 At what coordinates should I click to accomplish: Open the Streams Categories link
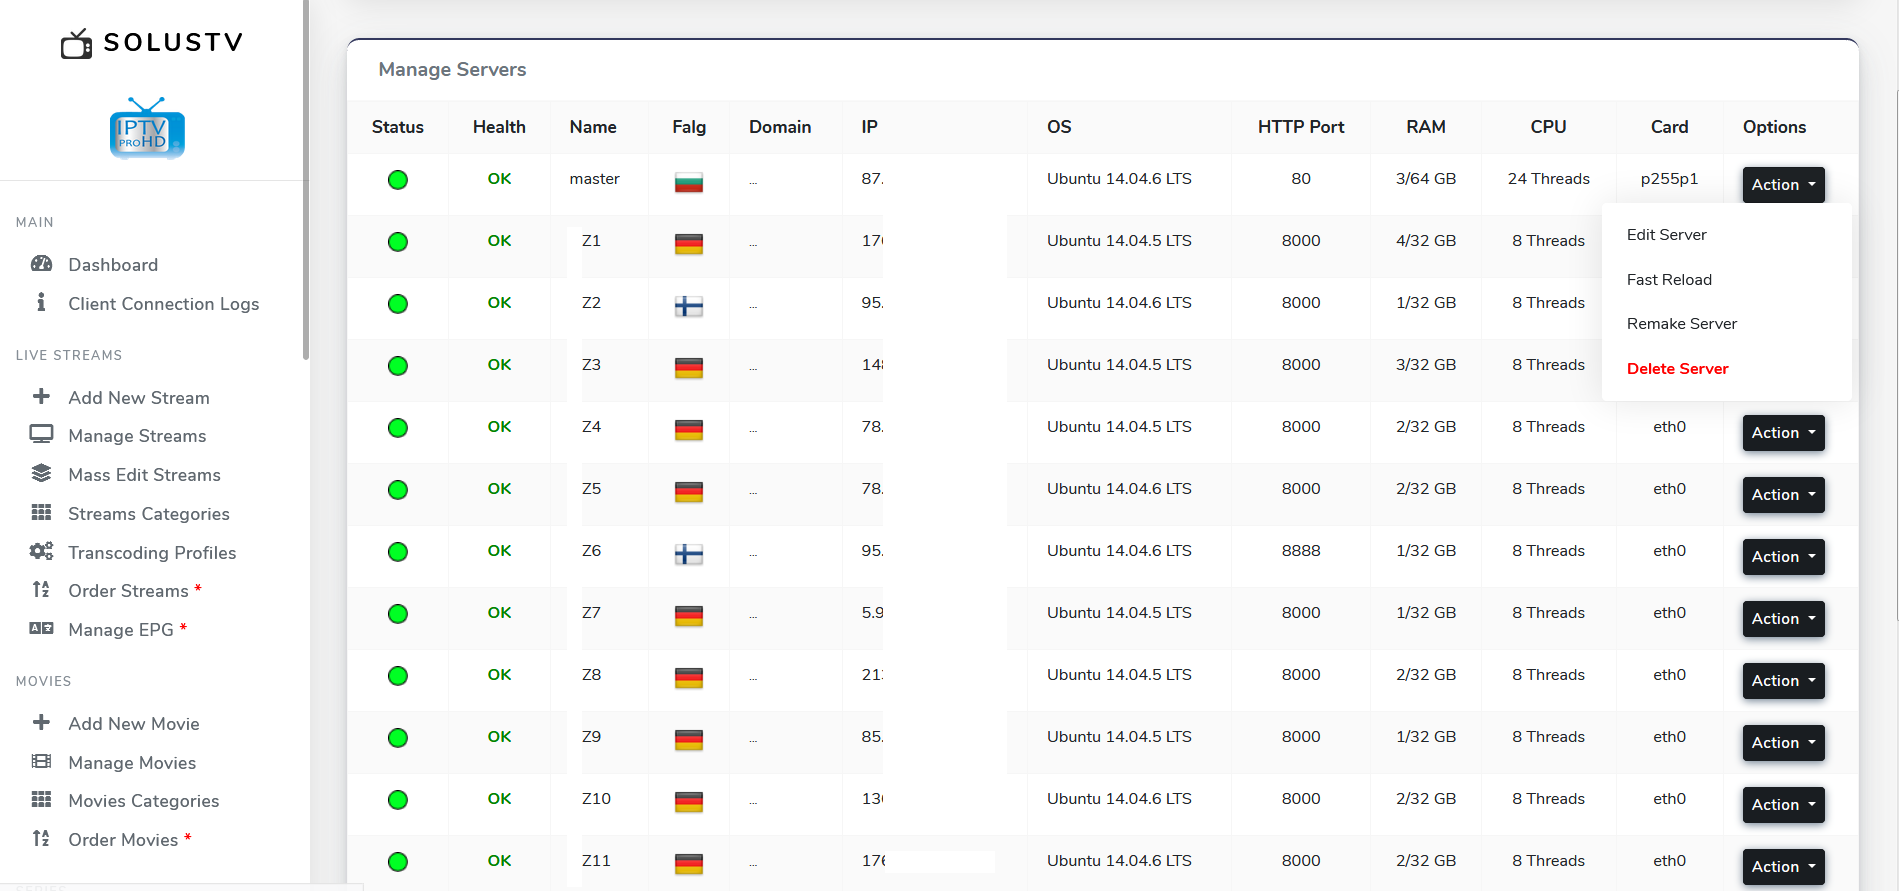pyautogui.click(x=148, y=514)
